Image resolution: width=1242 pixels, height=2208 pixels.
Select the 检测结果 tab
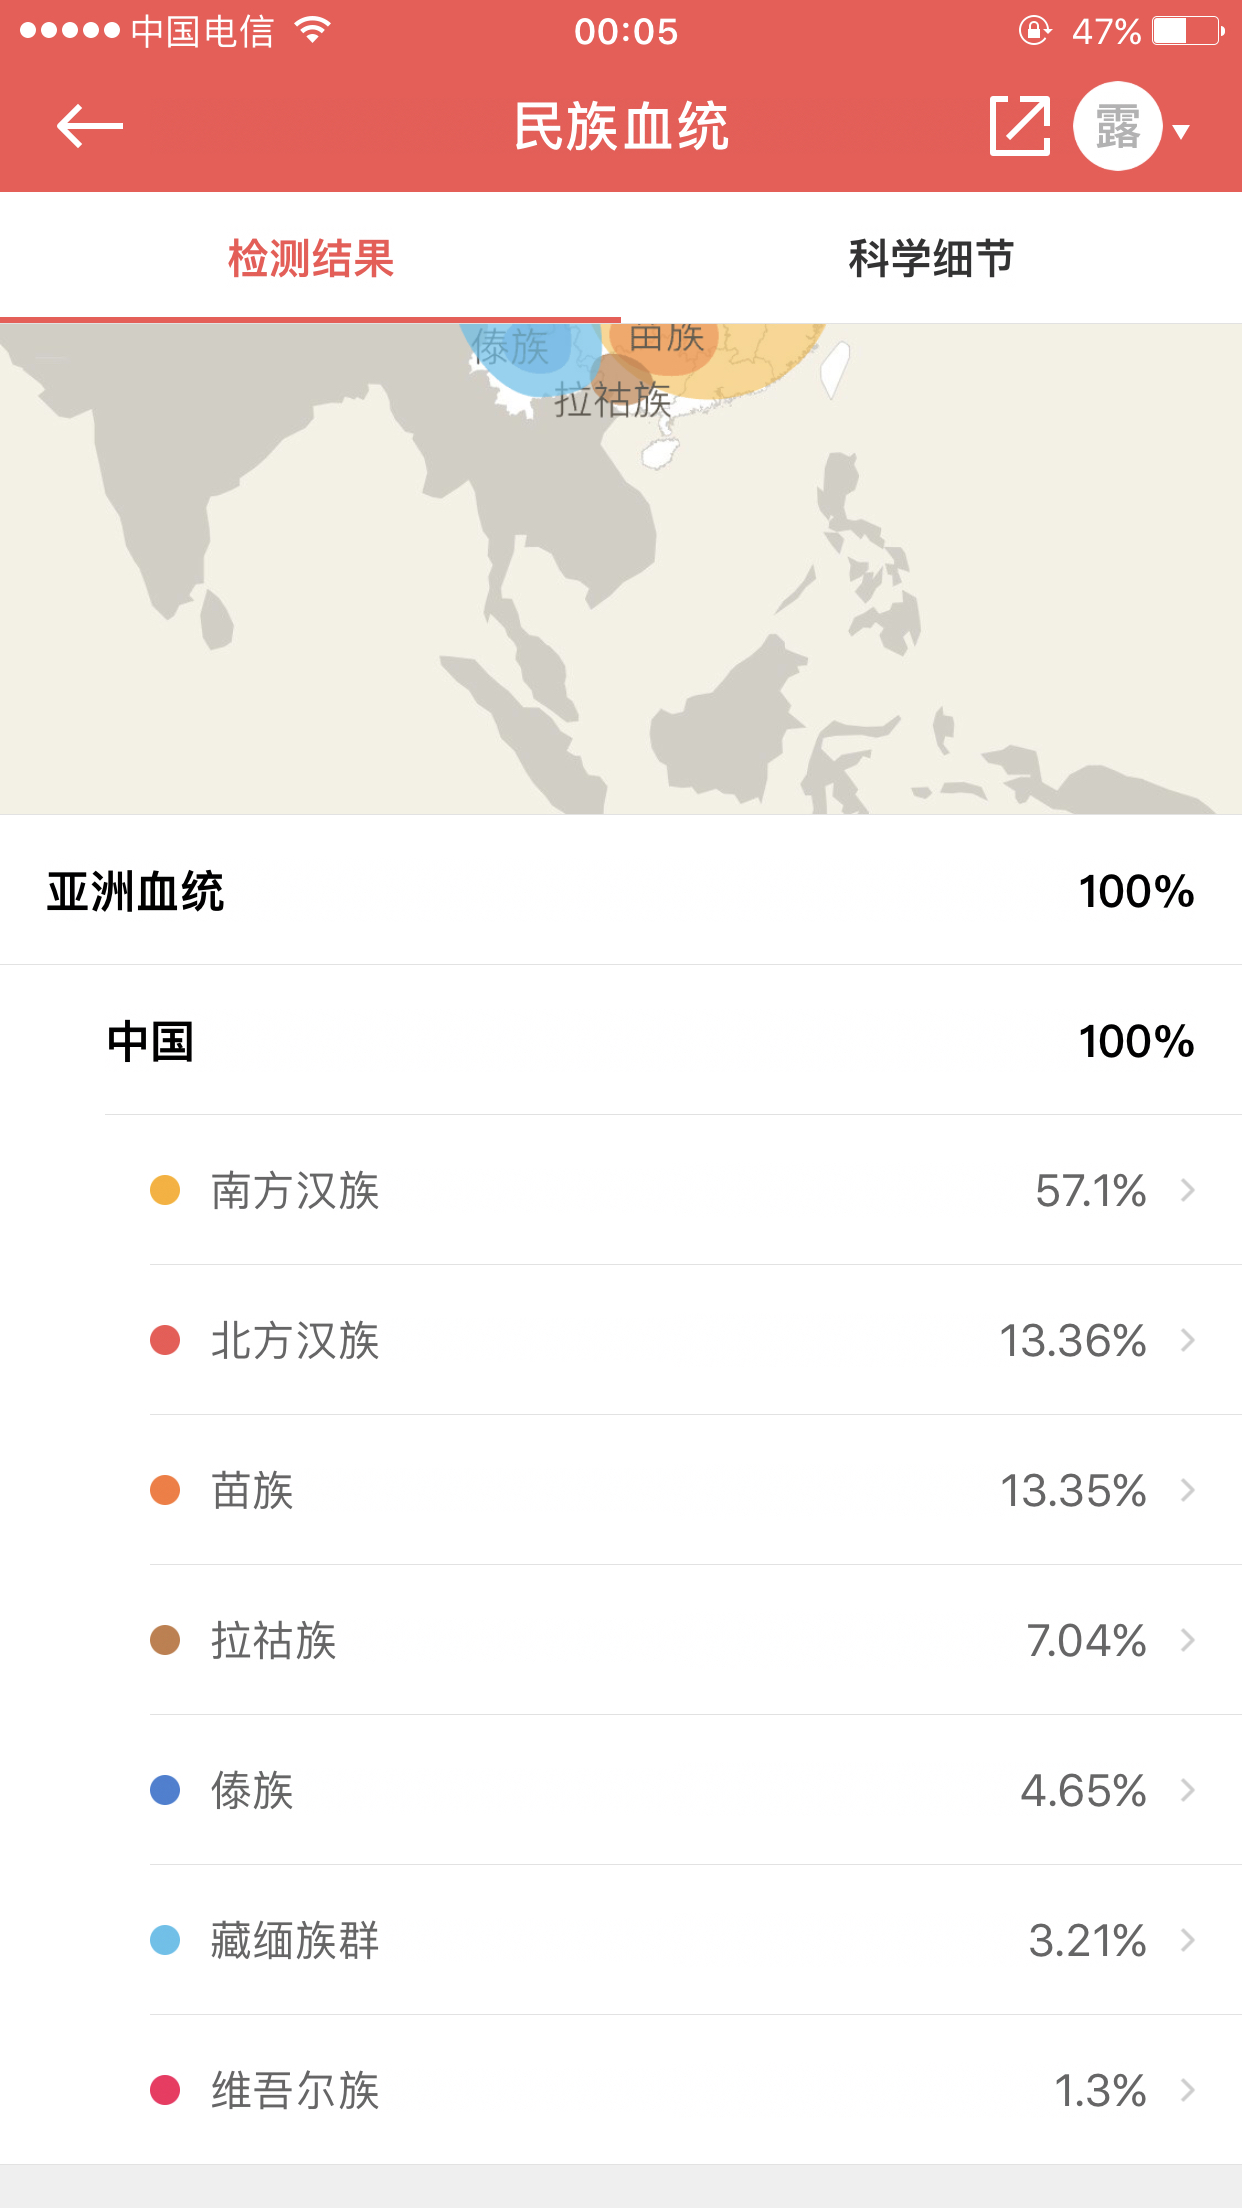(310, 258)
